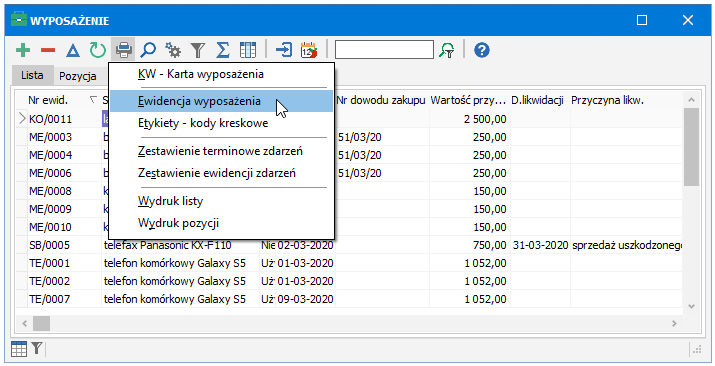The image size is (715, 366).
Task: Click the magnifying glass search icon
Action: point(148,50)
